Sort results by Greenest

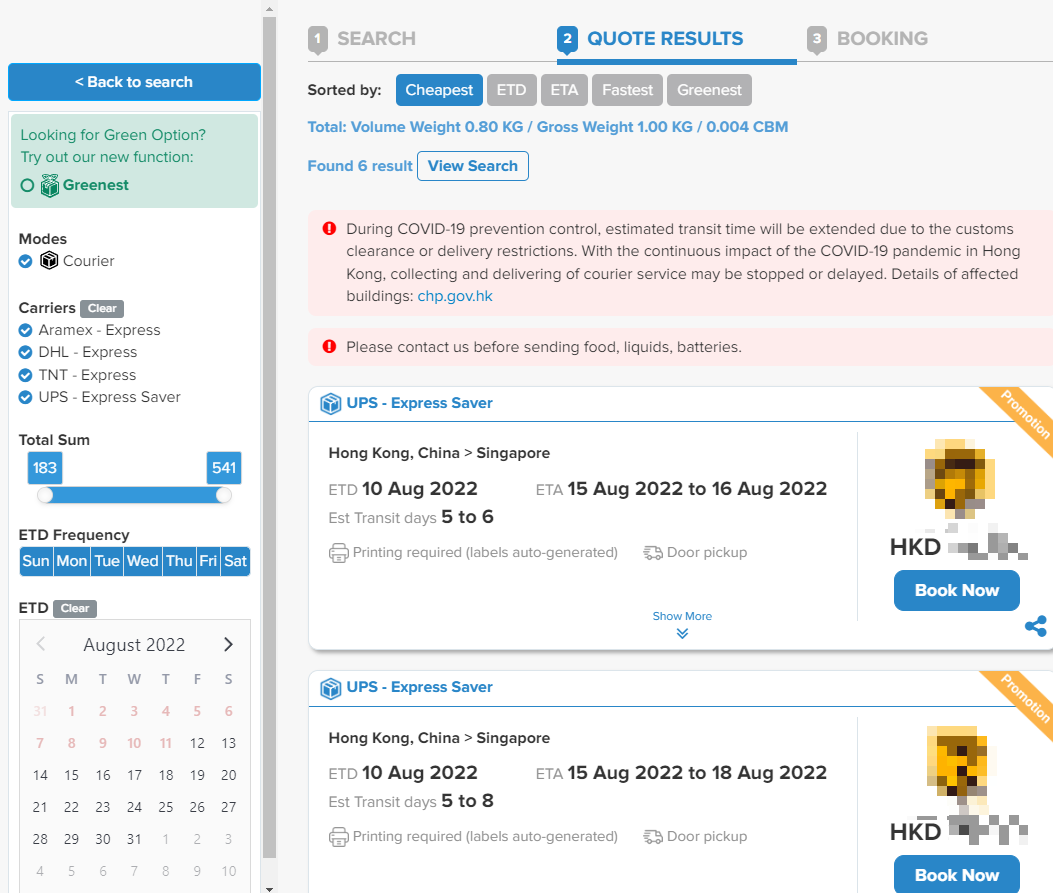(x=709, y=90)
